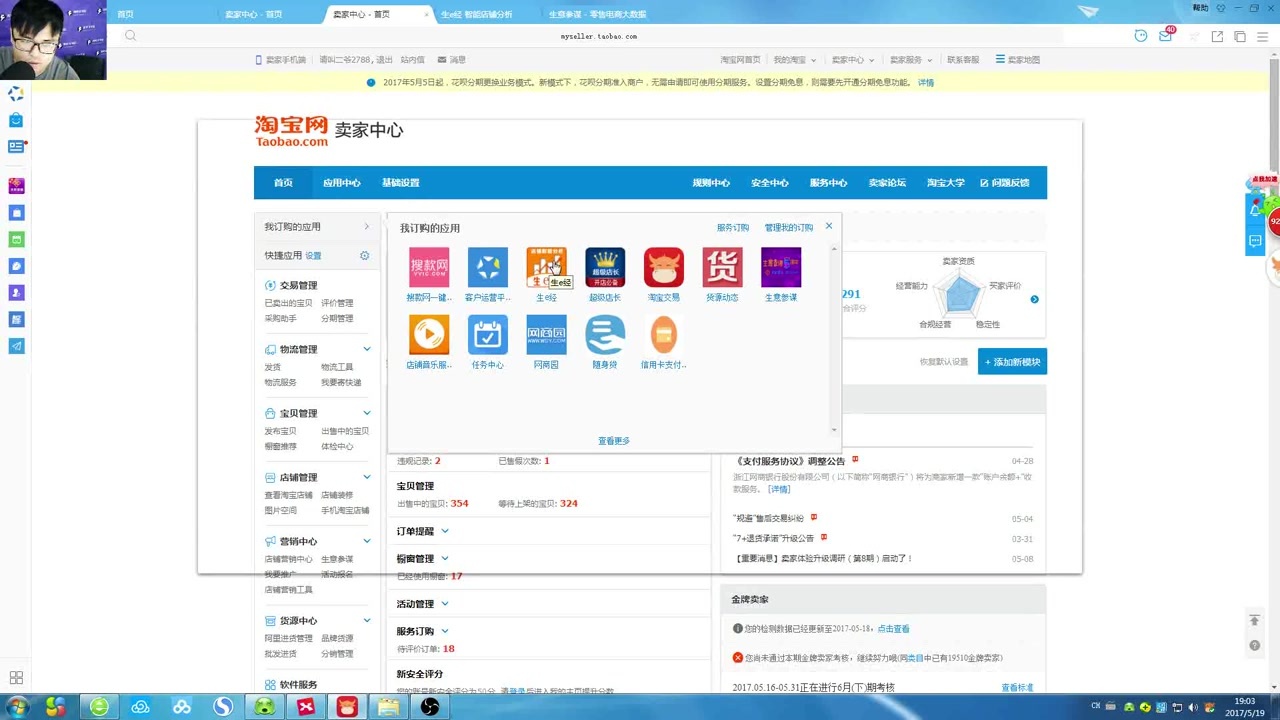
Task: Open 规则中心 in navigation bar
Action: pyautogui.click(x=711, y=183)
